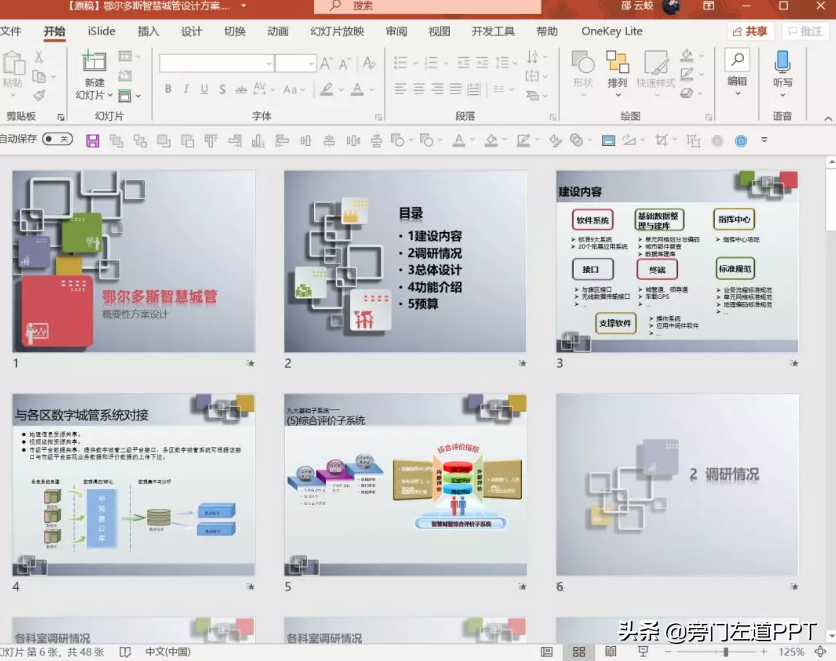Screen dimensions: 836x661
Task: Click the 批注 comments button
Action: (806, 31)
